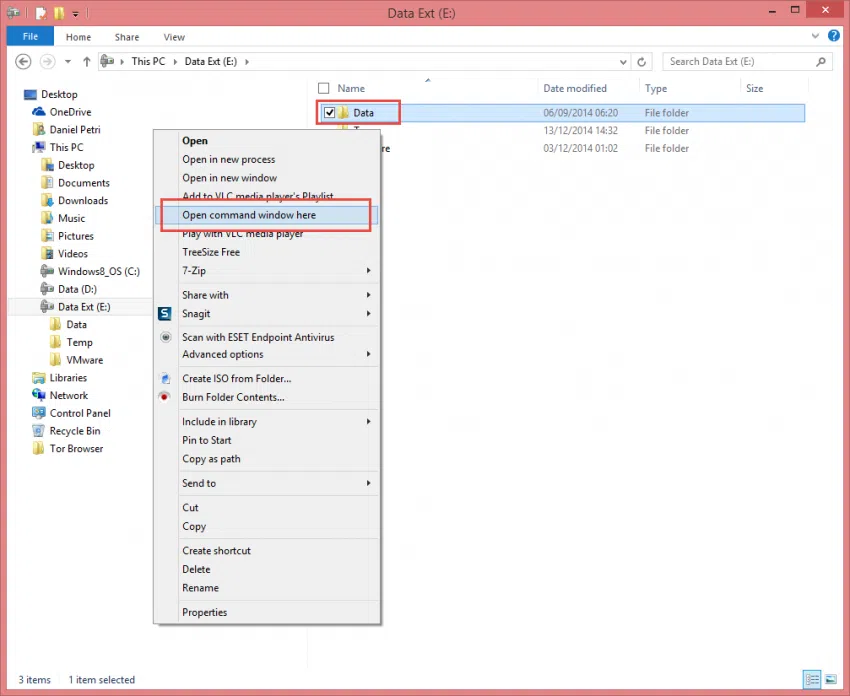Click the New folder icon in the quick access toolbar
The width and height of the screenshot is (850, 696).
(x=59, y=13)
